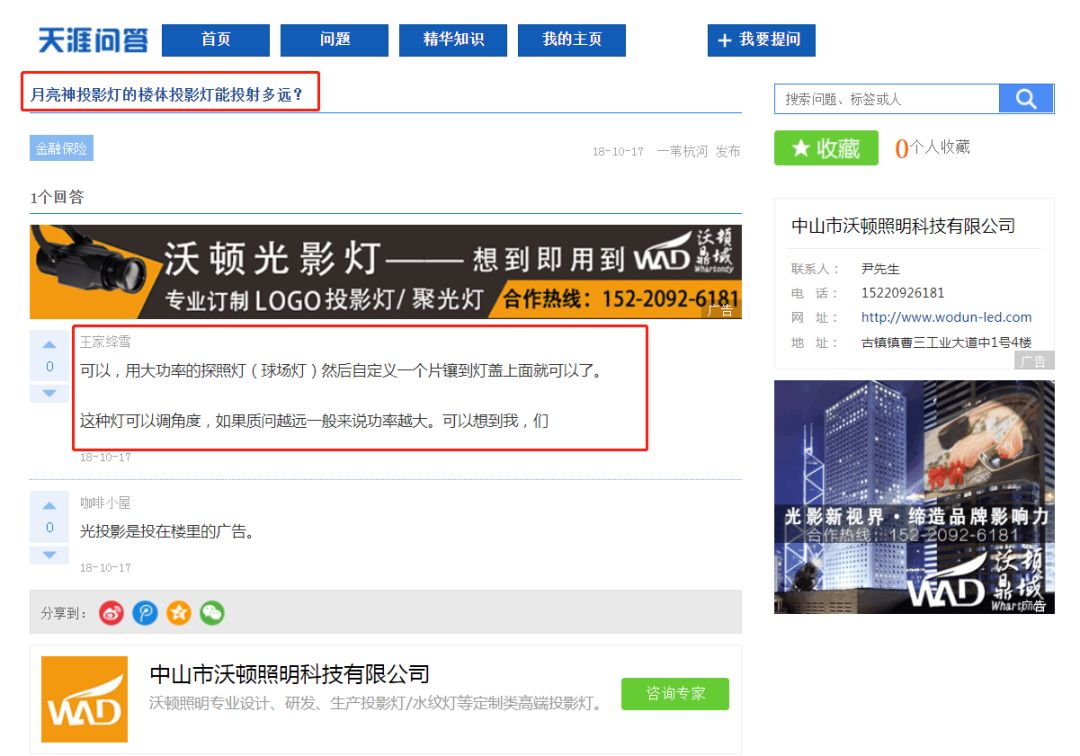Upvote the answer by 咖啡小屋
The image size is (1080, 756).
[x=49, y=505]
